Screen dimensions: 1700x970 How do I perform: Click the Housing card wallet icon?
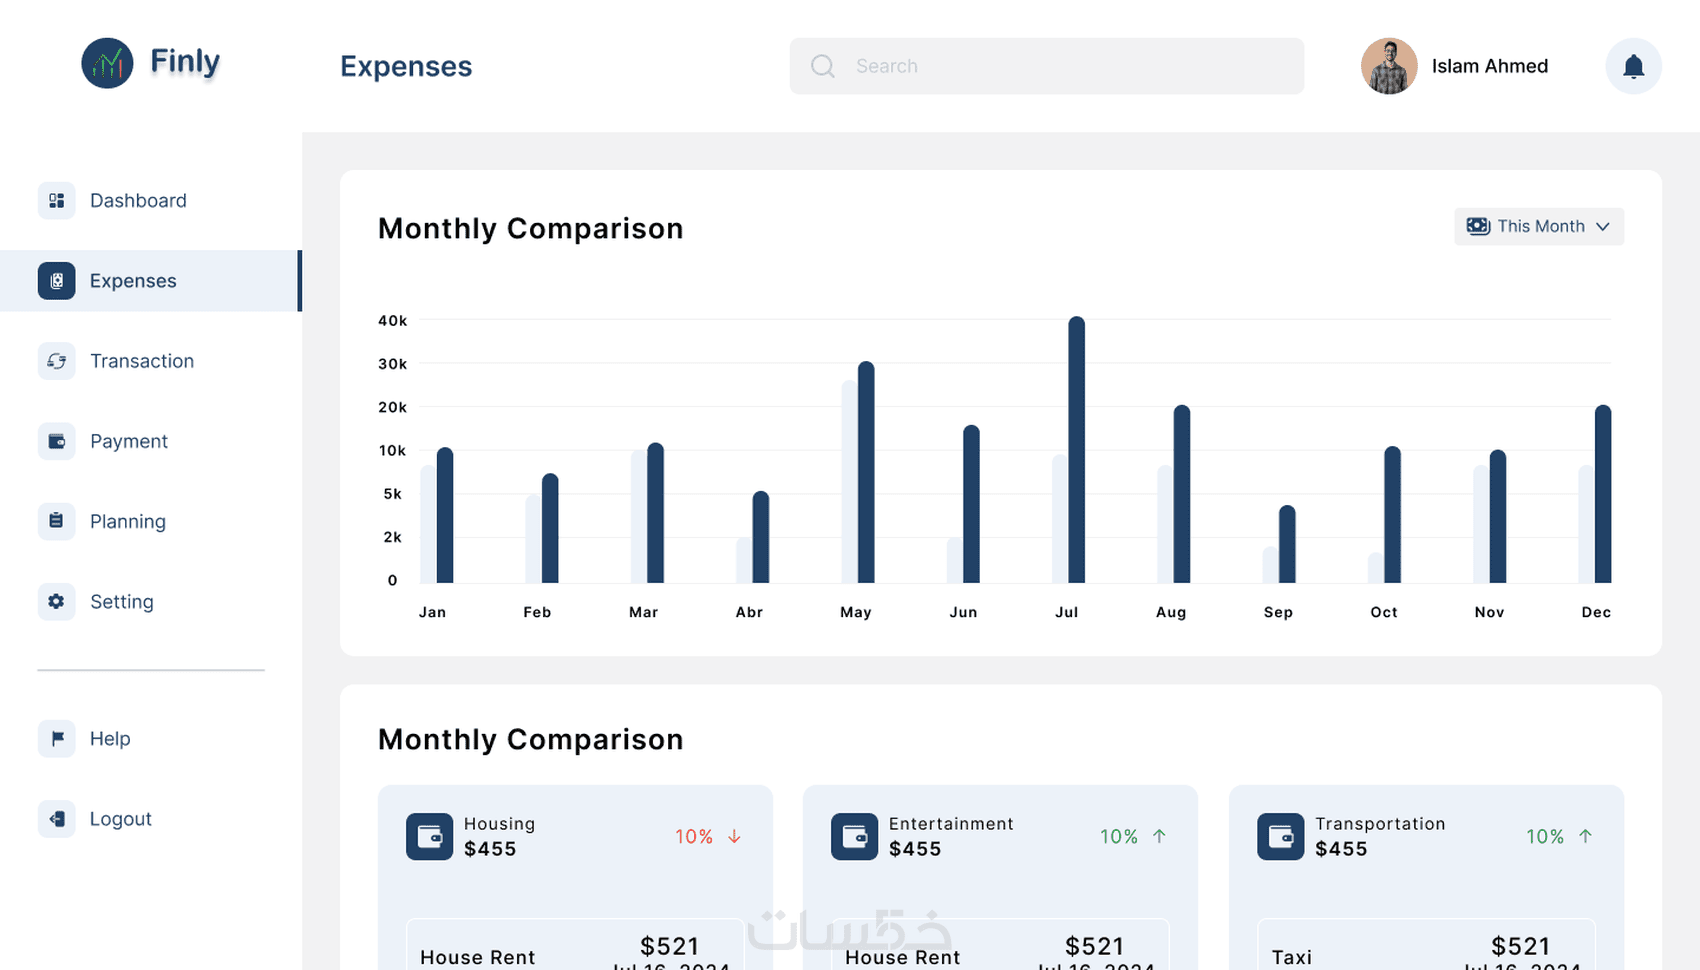coord(429,836)
